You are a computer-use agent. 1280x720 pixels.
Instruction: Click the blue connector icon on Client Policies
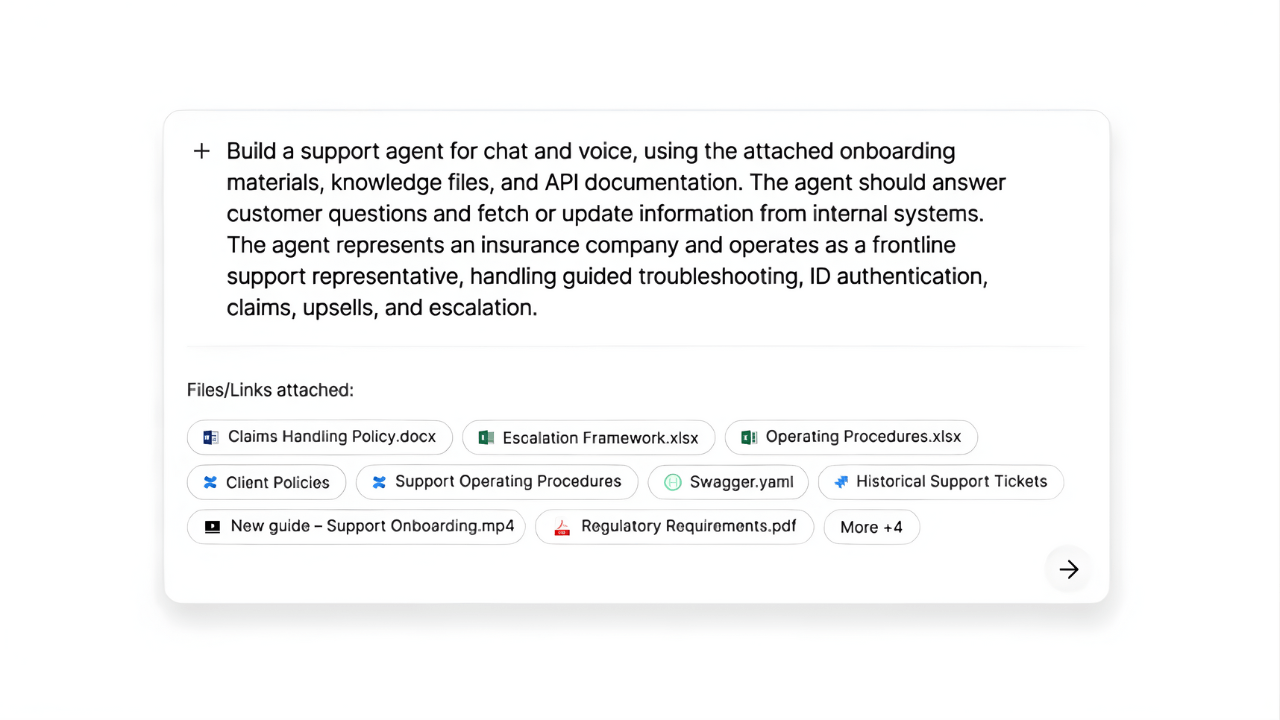point(210,482)
